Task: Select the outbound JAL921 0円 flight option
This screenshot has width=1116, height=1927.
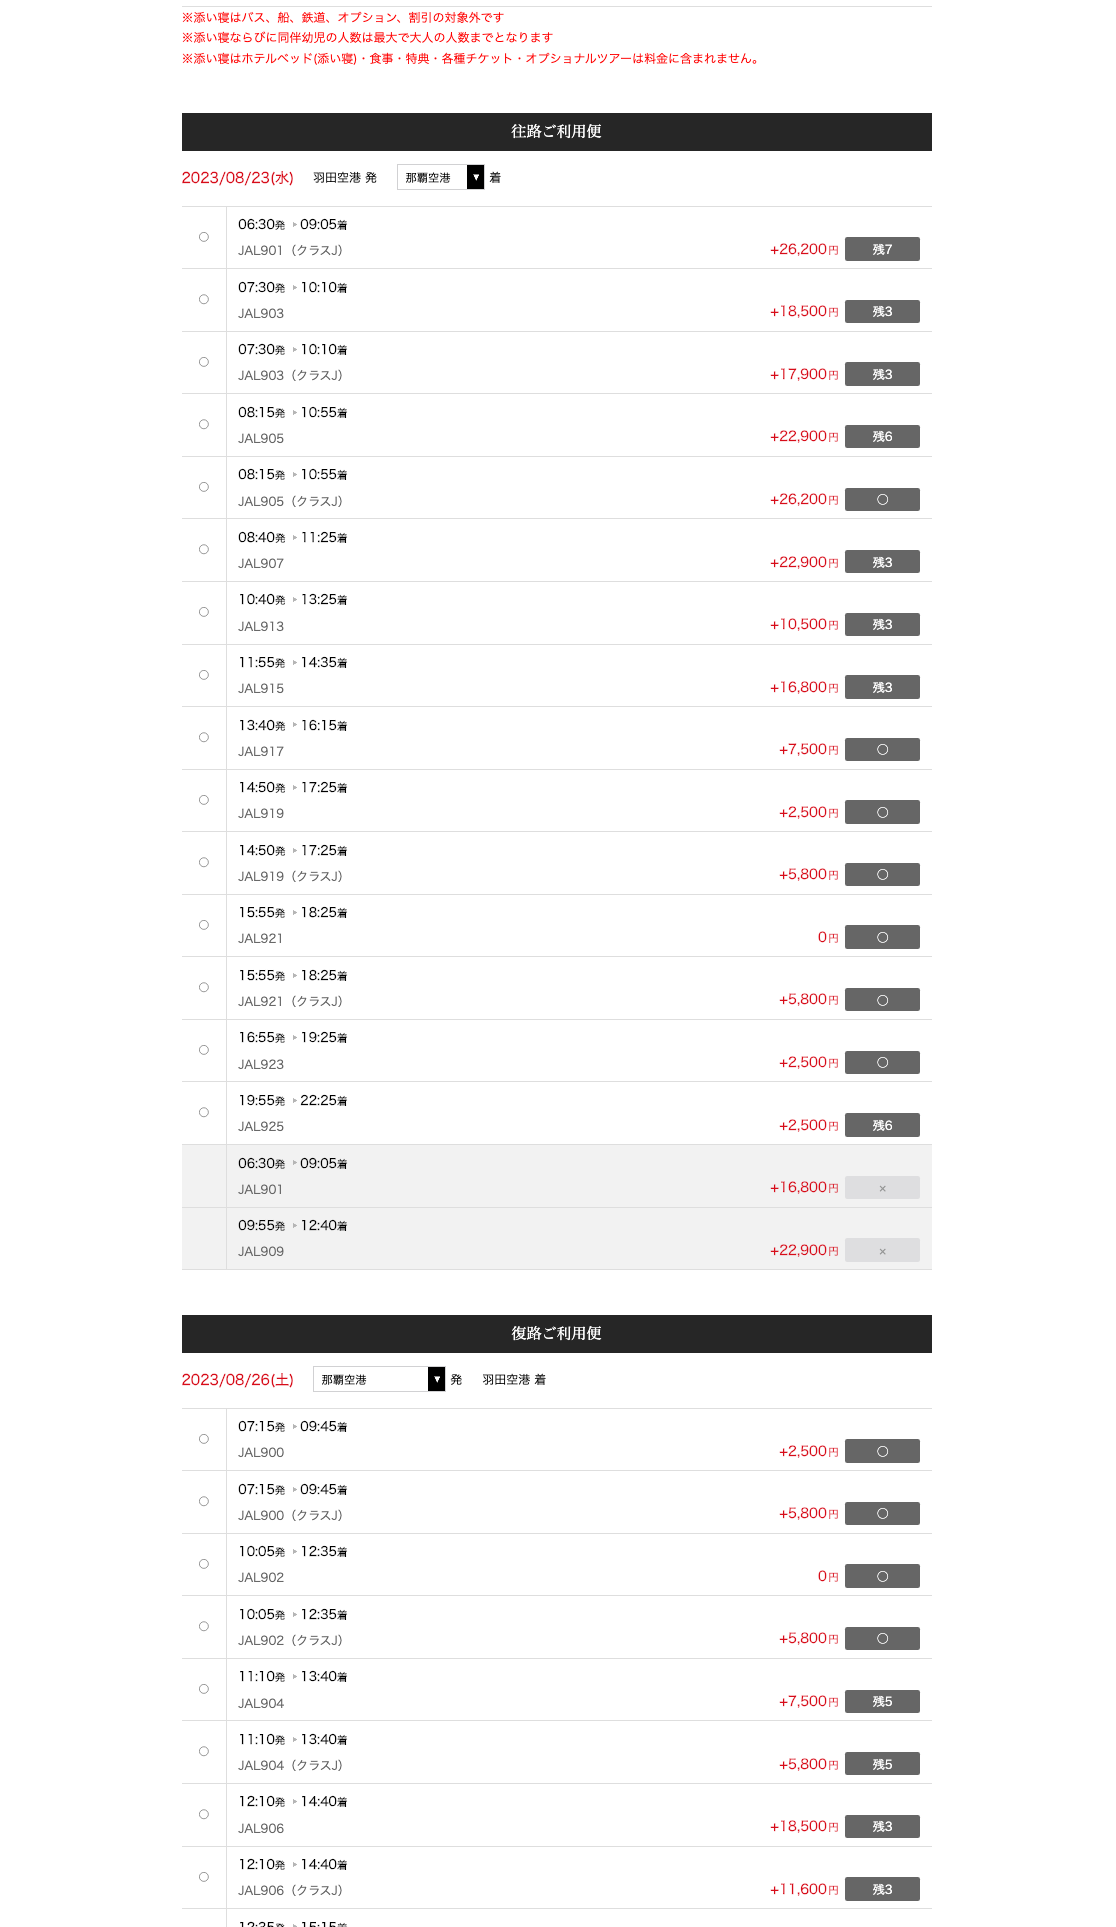Action: coord(204,925)
